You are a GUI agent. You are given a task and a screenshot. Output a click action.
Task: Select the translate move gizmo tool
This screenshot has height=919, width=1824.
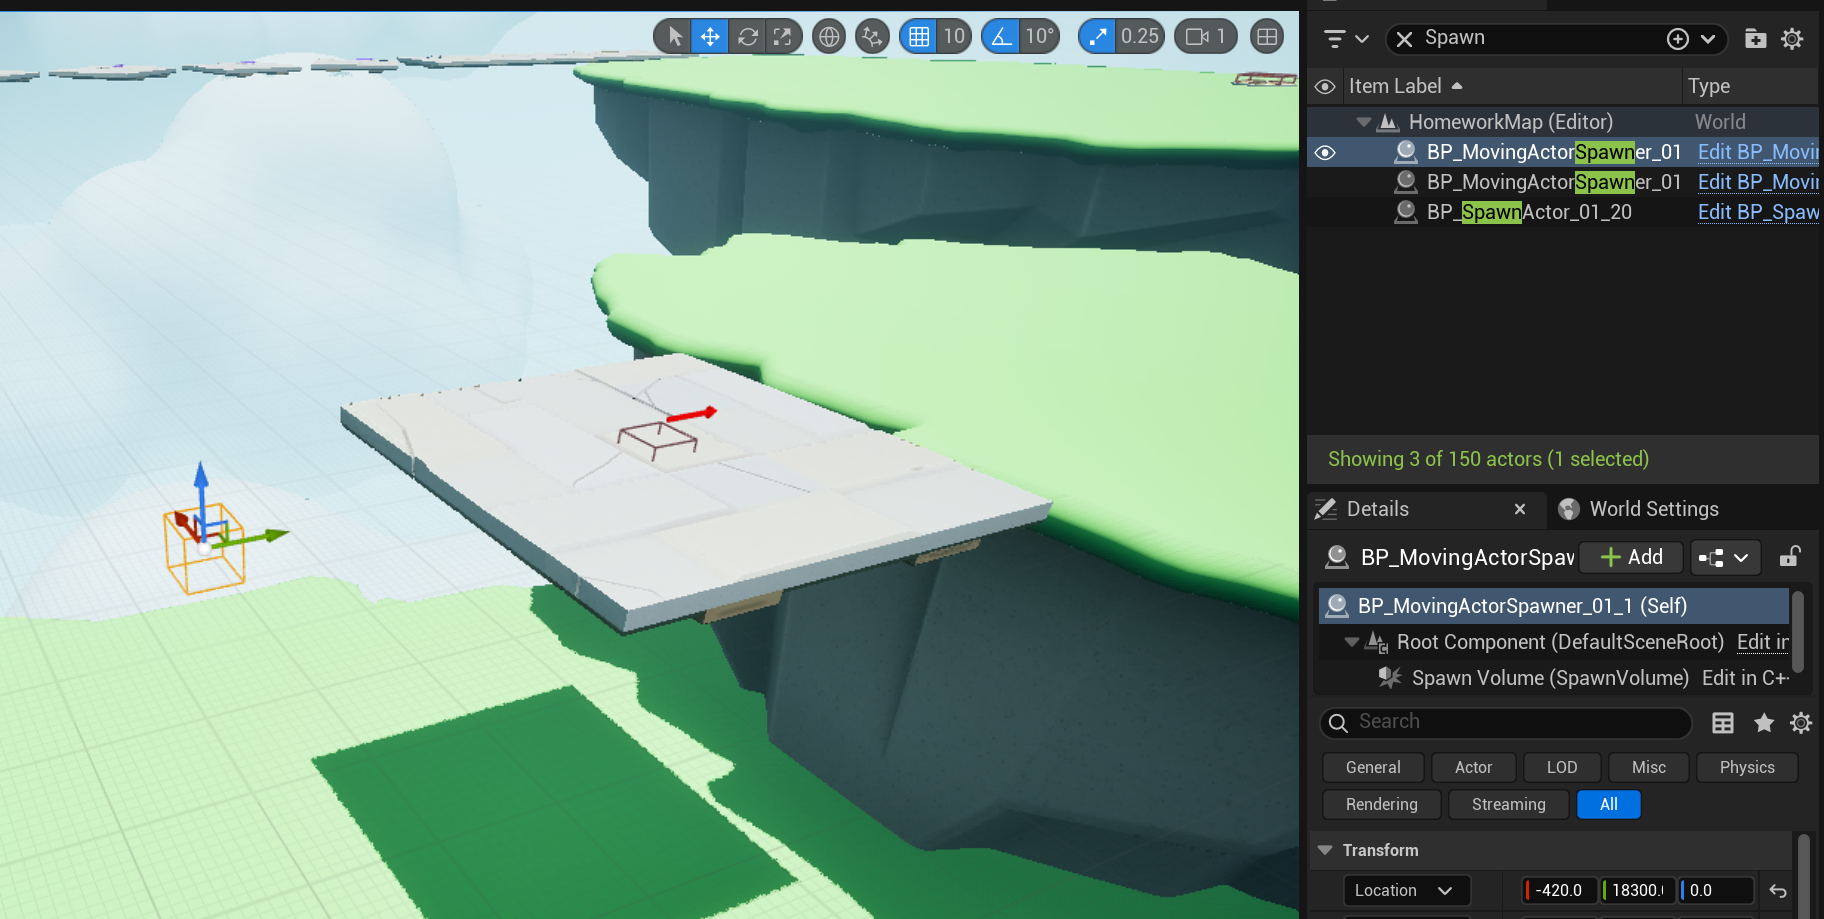click(710, 37)
